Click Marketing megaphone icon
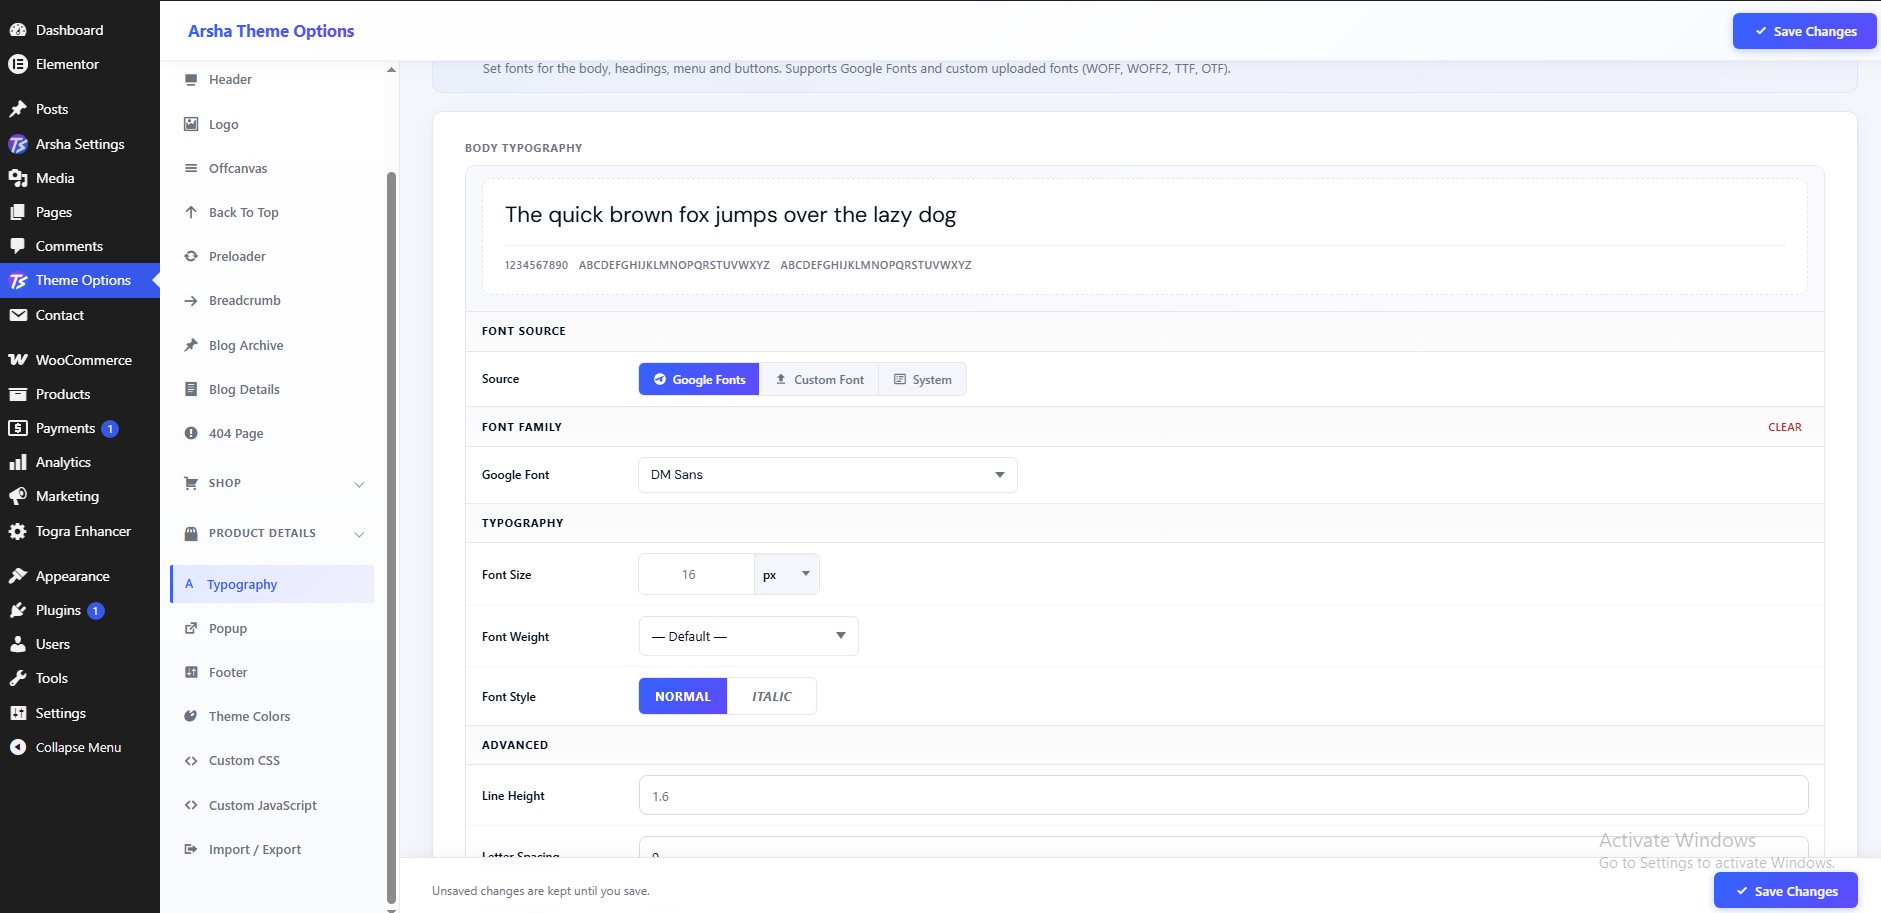Screen dimensions: 1881x913 coord(18,496)
